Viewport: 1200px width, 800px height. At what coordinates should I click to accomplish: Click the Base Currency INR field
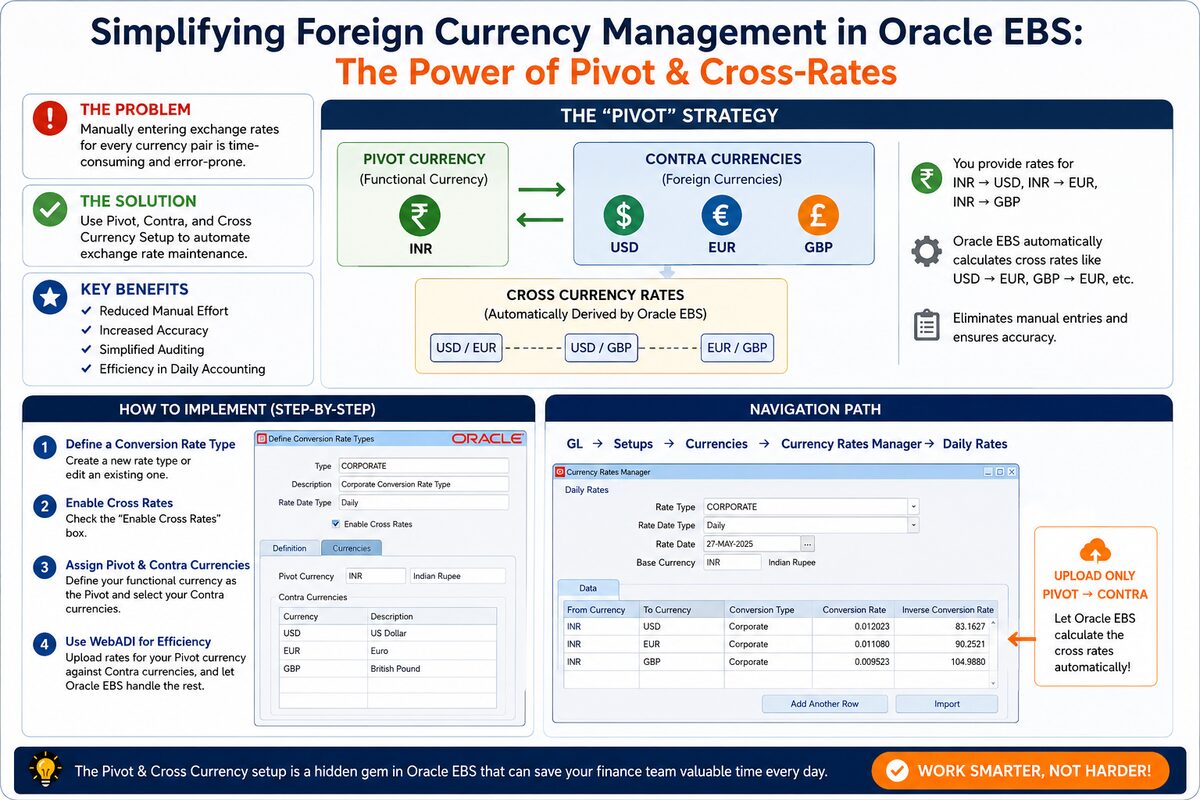(x=732, y=562)
